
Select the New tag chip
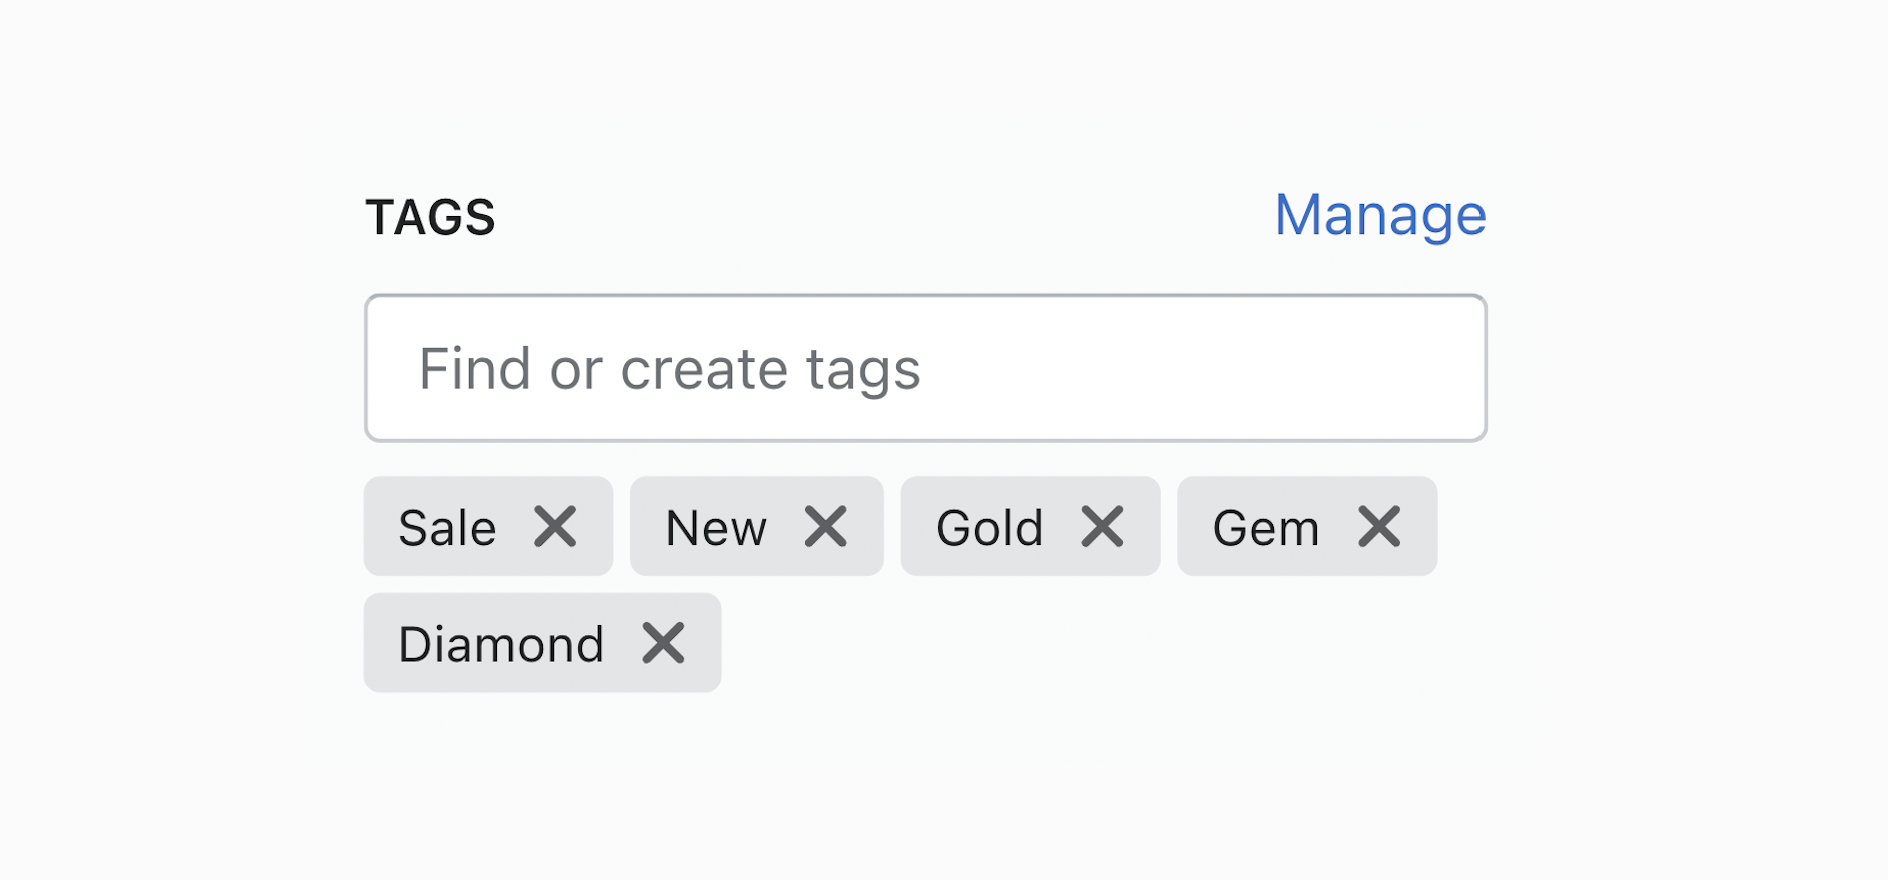715,527
